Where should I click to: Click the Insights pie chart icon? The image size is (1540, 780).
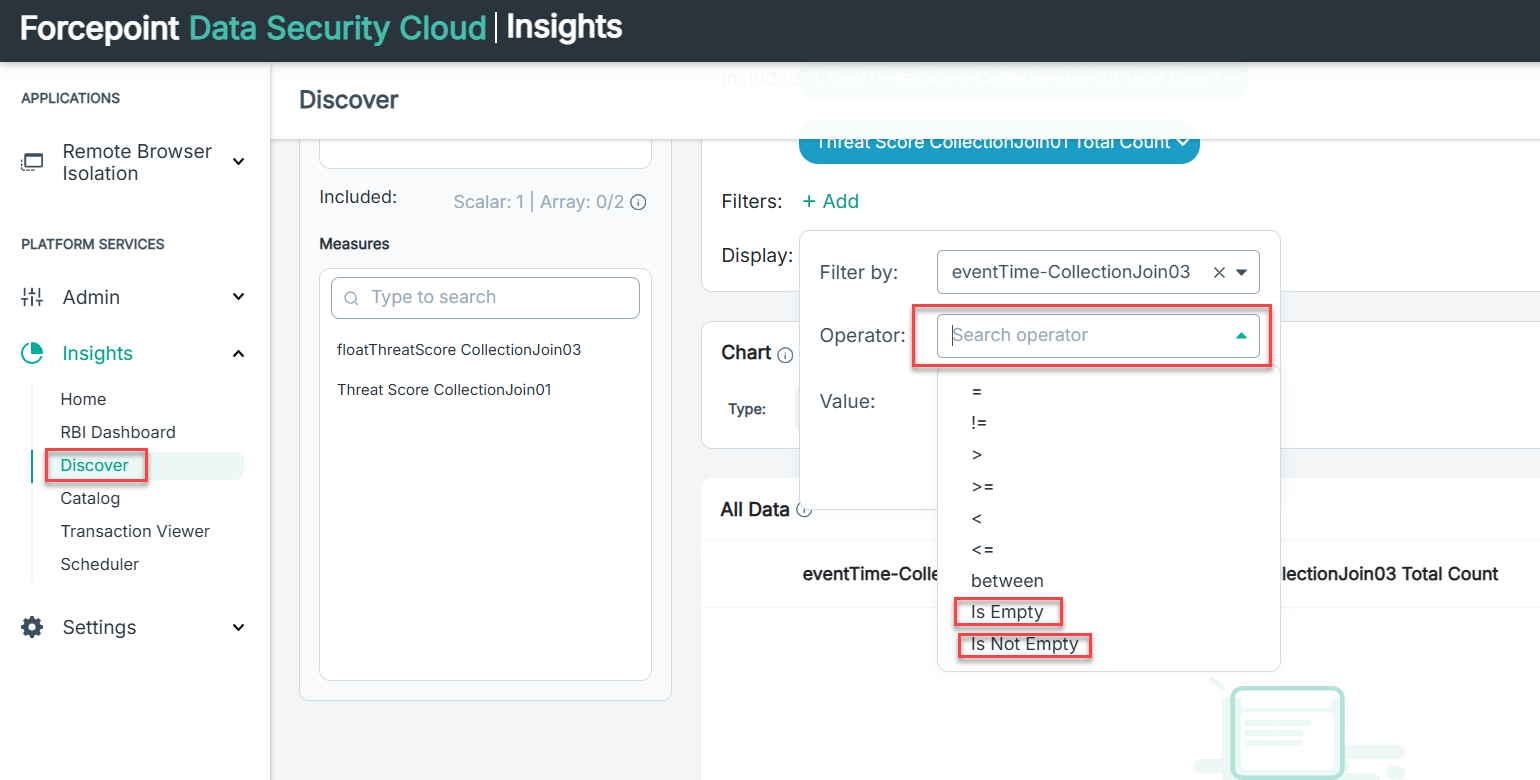tap(33, 353)
